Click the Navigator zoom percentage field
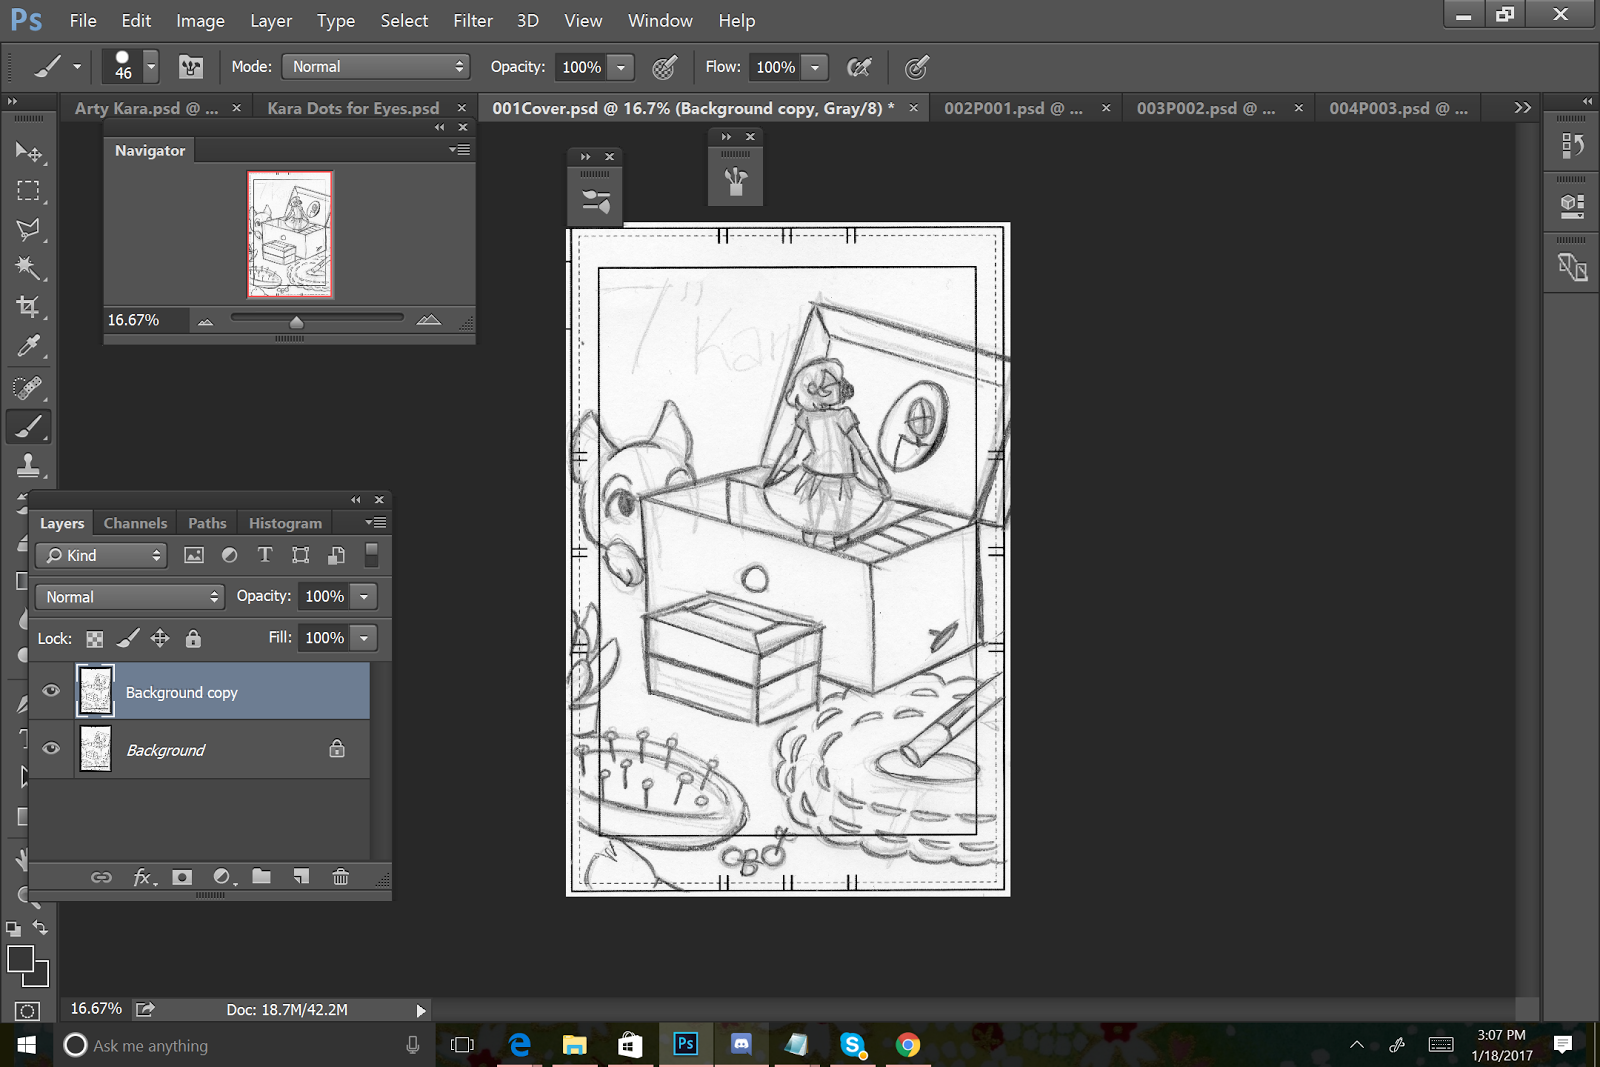The width and height of the screenshot is (1600, 1067). (x=145, y=320)
